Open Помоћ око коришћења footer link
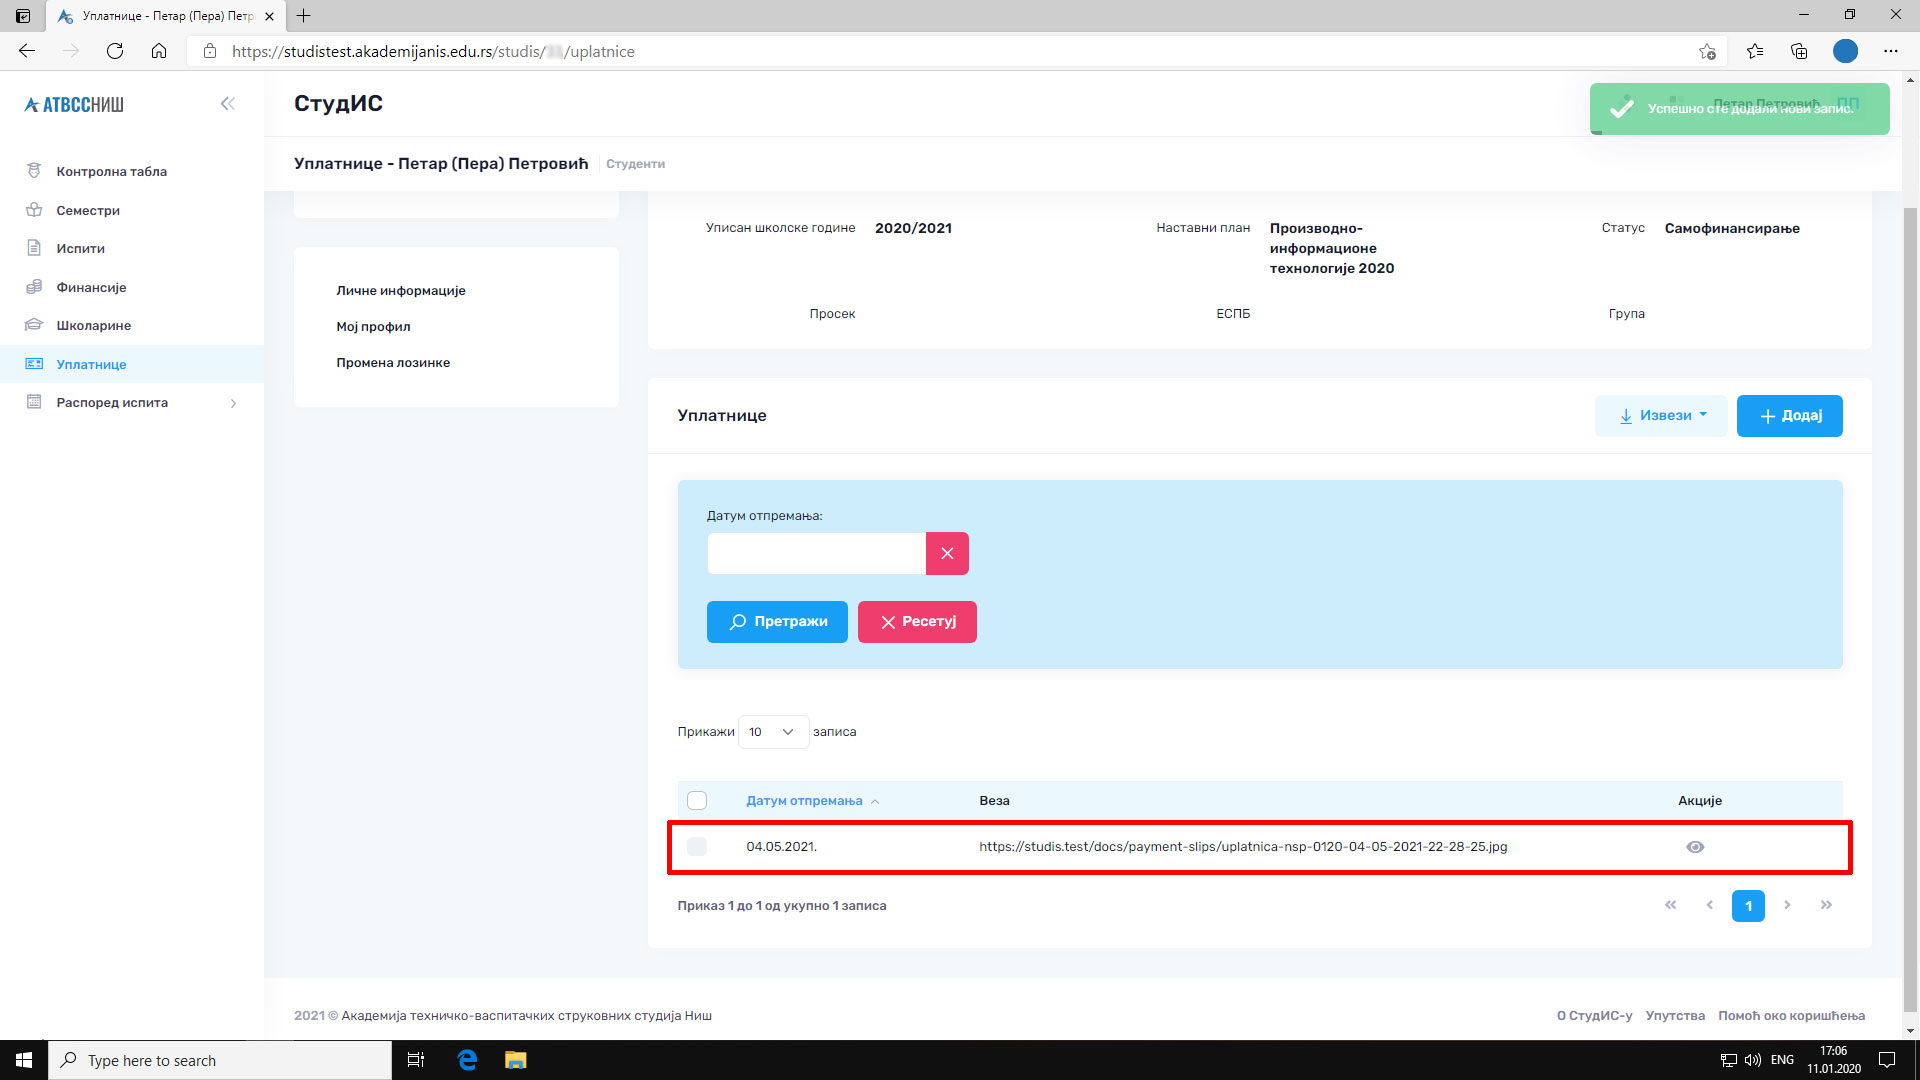1920x1080 pixels. pyautogui.click(x=1791, y=1016)
